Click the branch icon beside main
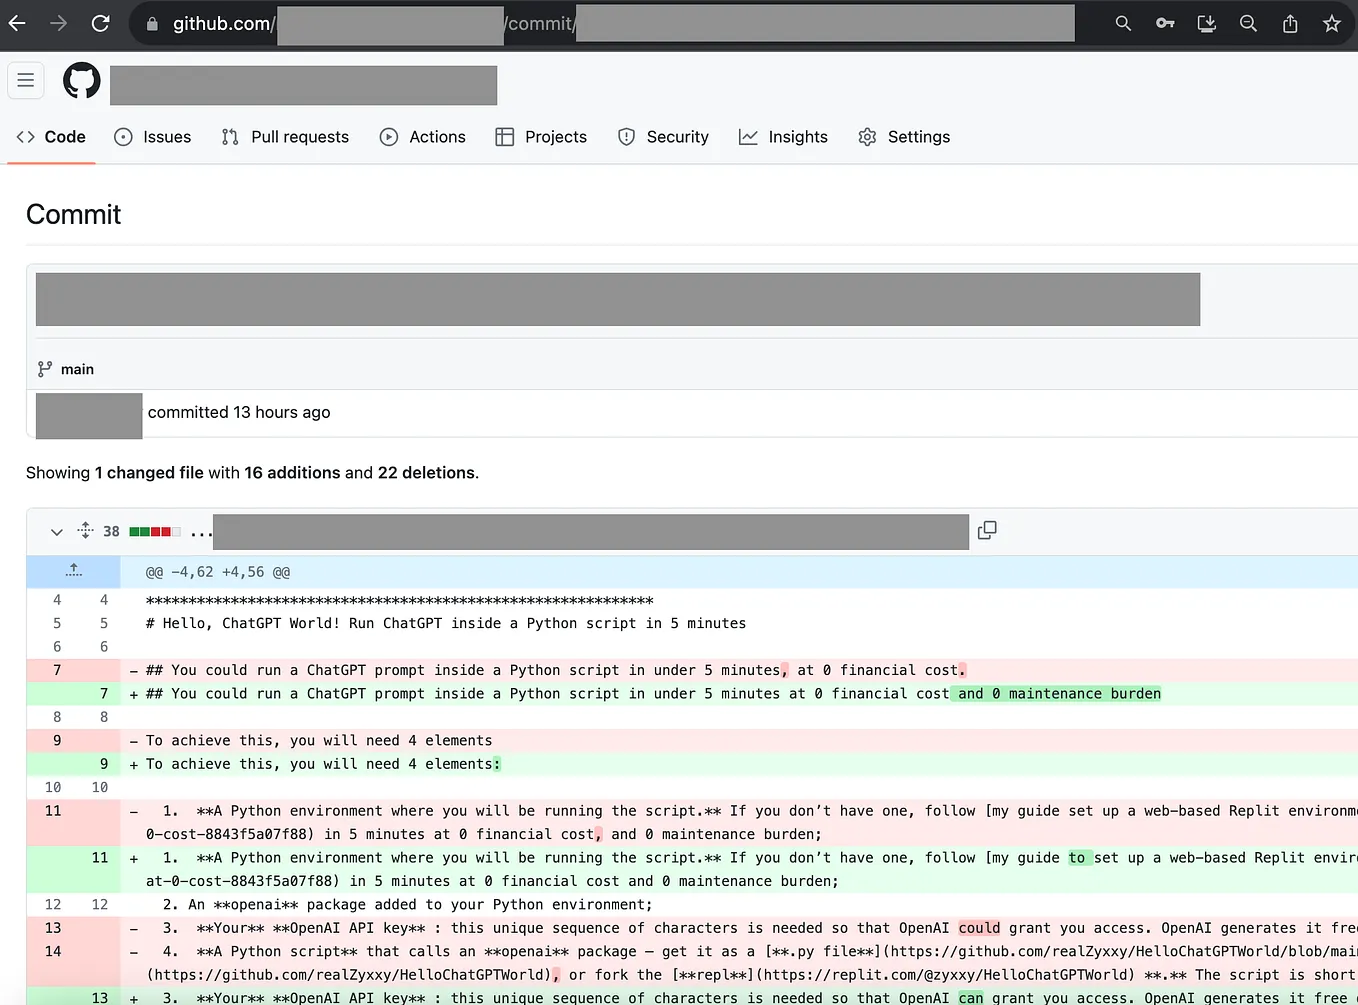Image resolution: width=1358 pixels, height=1005 pixels. 43,368
